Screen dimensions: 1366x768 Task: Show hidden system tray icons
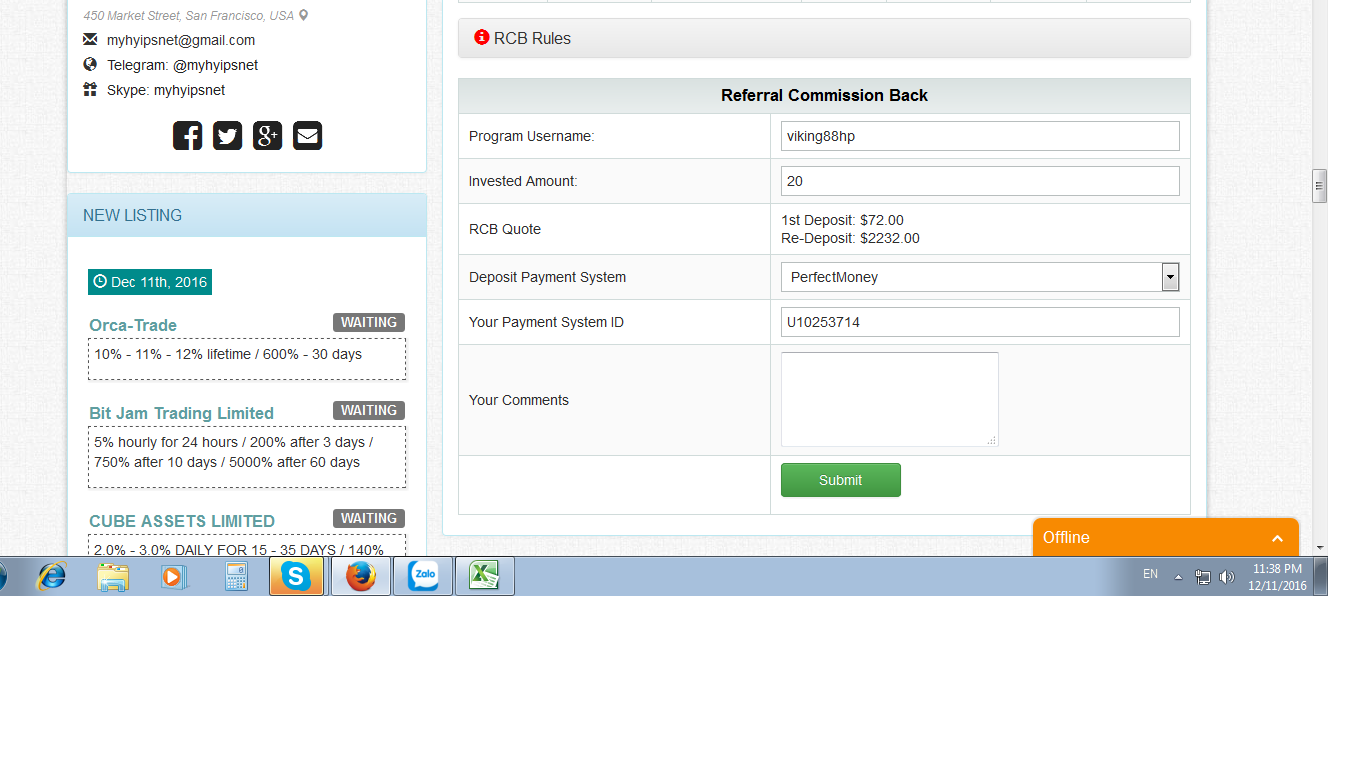pyautogui.click(x=1178, y=577)
